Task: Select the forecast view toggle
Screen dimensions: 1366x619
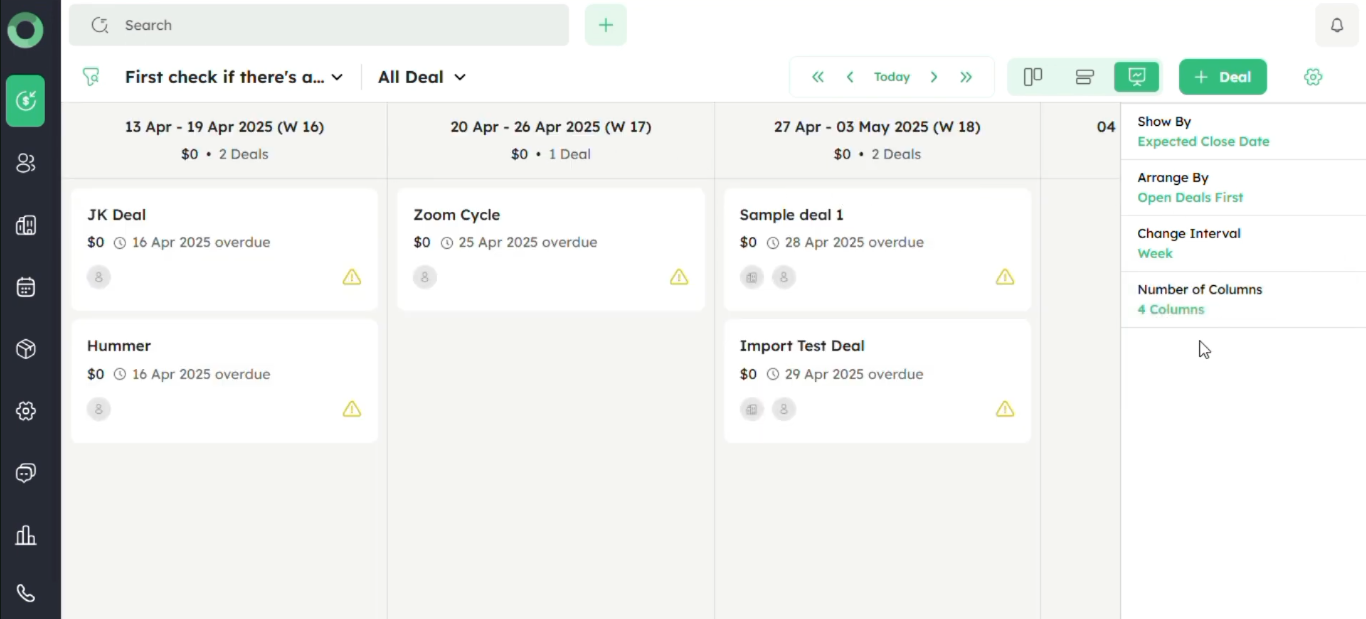Action: point(1136,77)
